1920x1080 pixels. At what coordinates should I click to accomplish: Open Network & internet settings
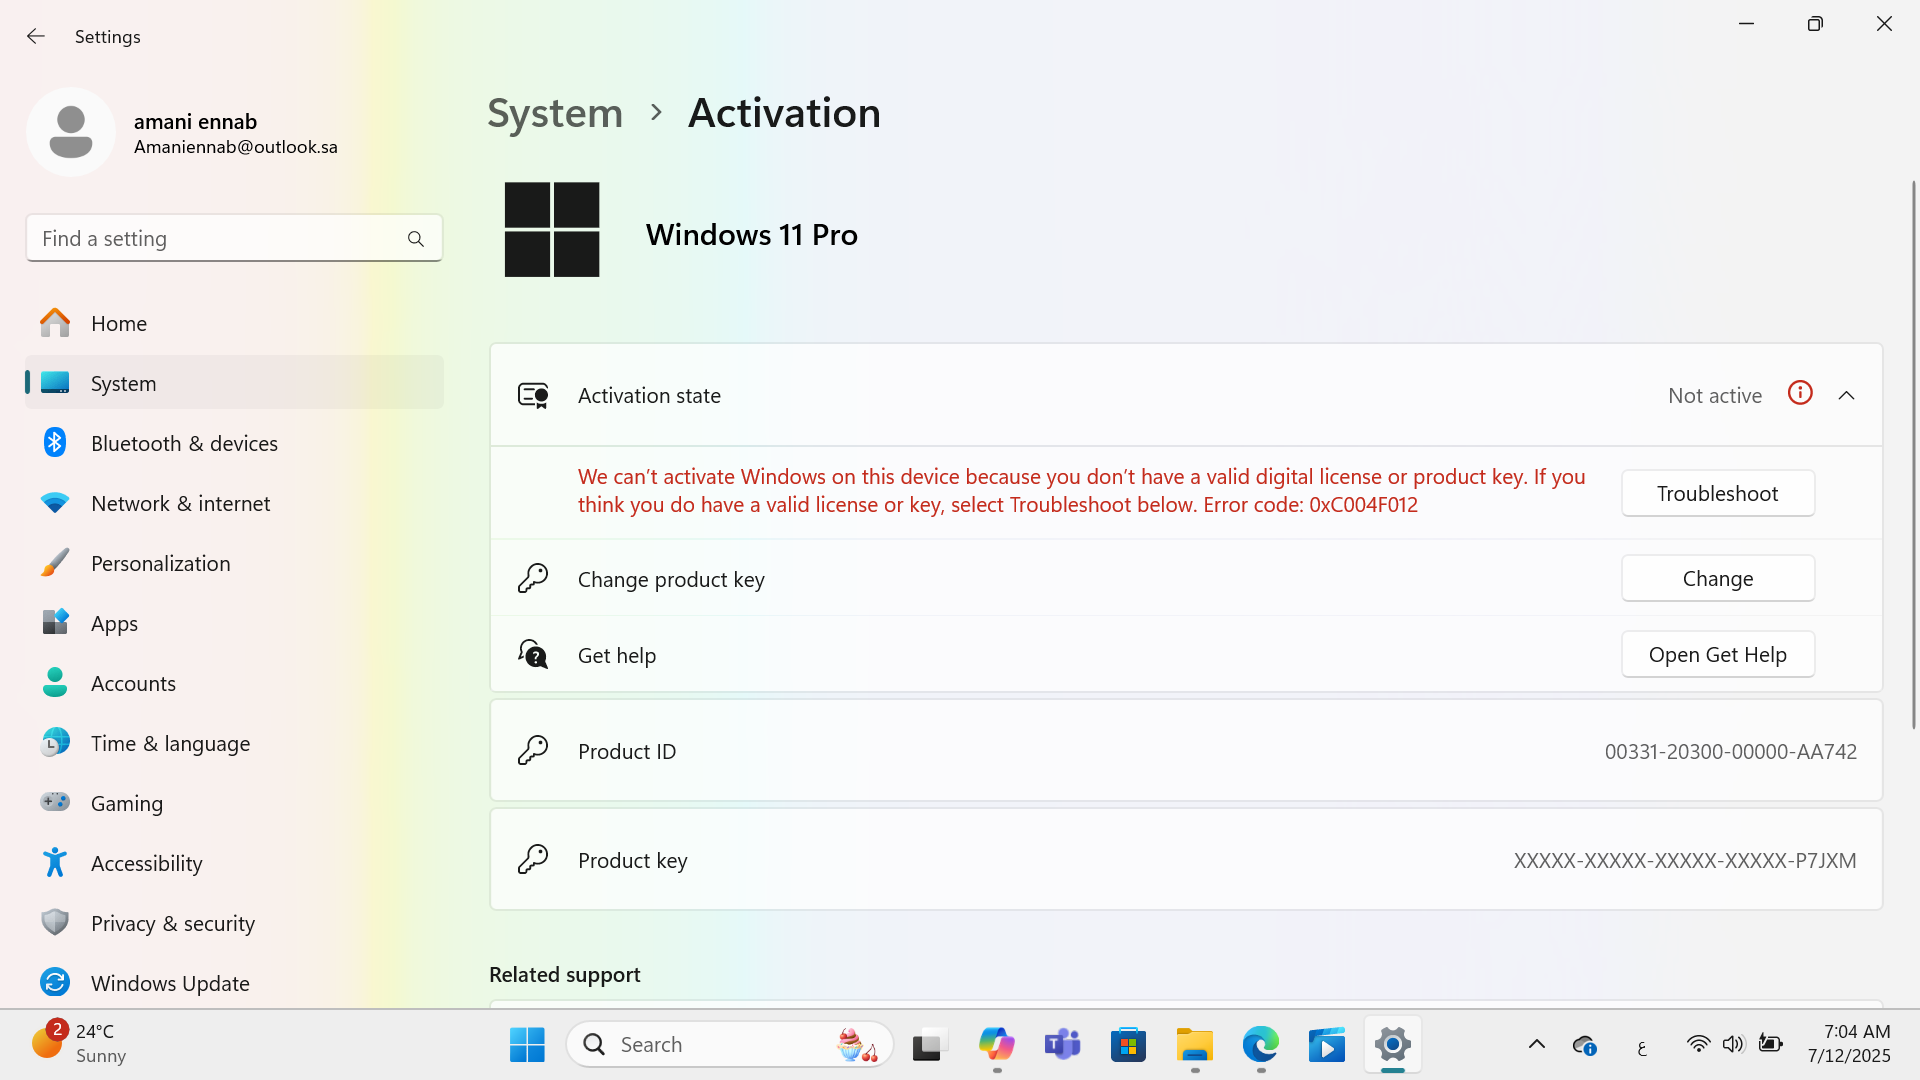pyautogui.click(x=234, y=503)
